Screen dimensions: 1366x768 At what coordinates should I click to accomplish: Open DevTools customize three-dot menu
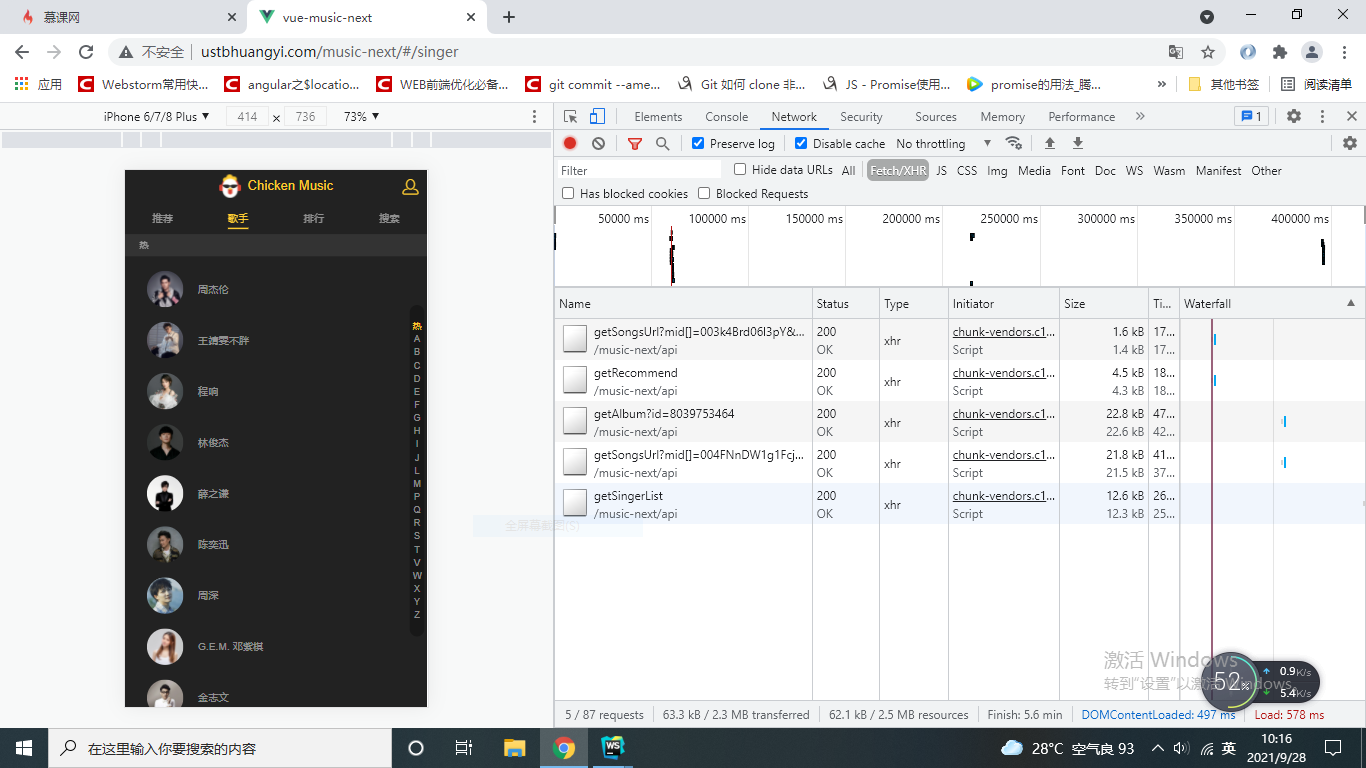click(1322, 116)
